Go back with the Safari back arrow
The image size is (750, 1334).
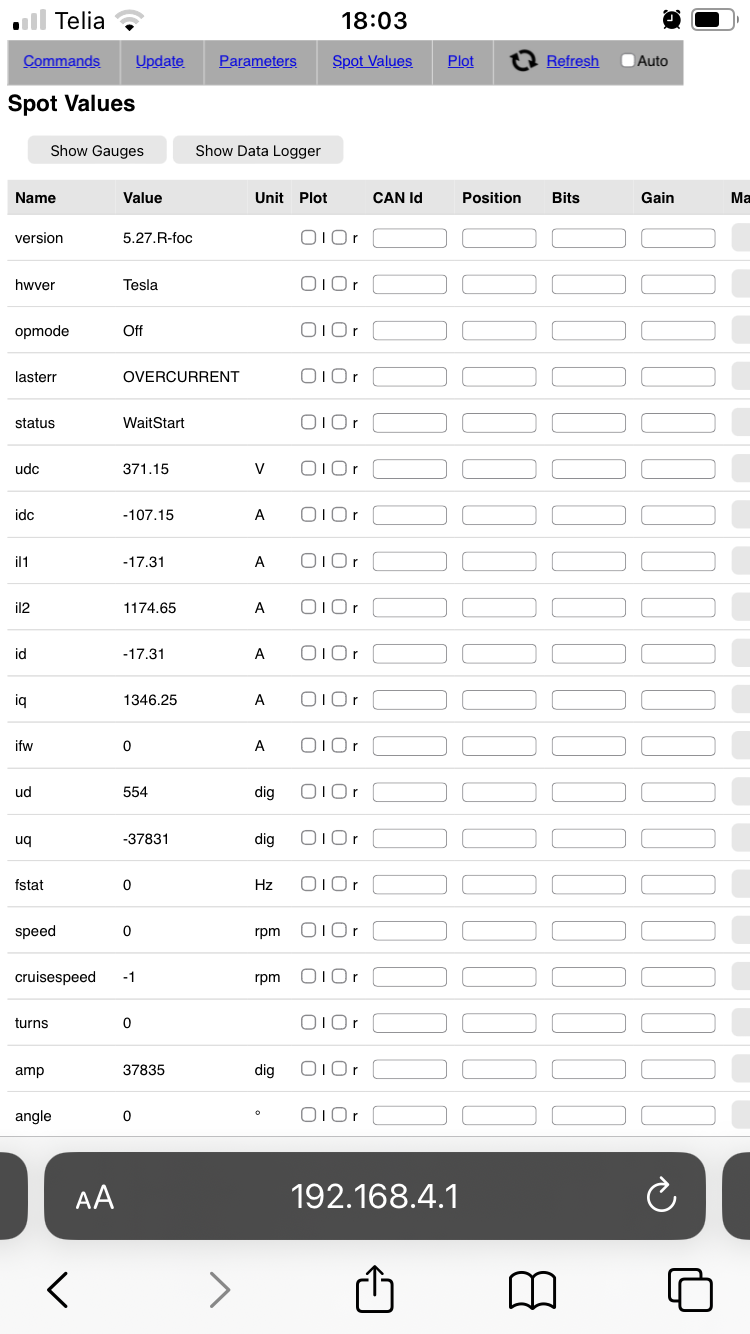(58, 1290)
